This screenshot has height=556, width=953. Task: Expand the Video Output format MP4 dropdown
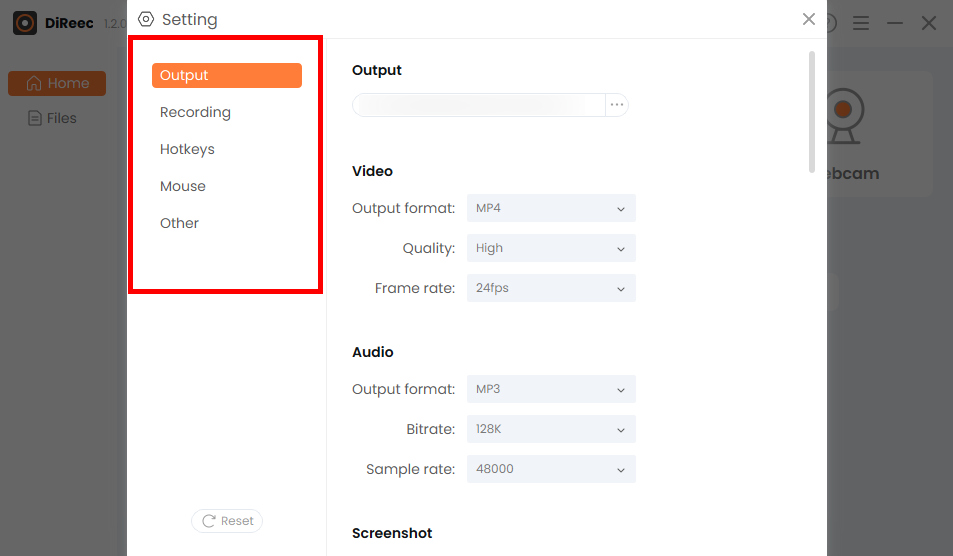pyautogui.click(x=551, y=209)
